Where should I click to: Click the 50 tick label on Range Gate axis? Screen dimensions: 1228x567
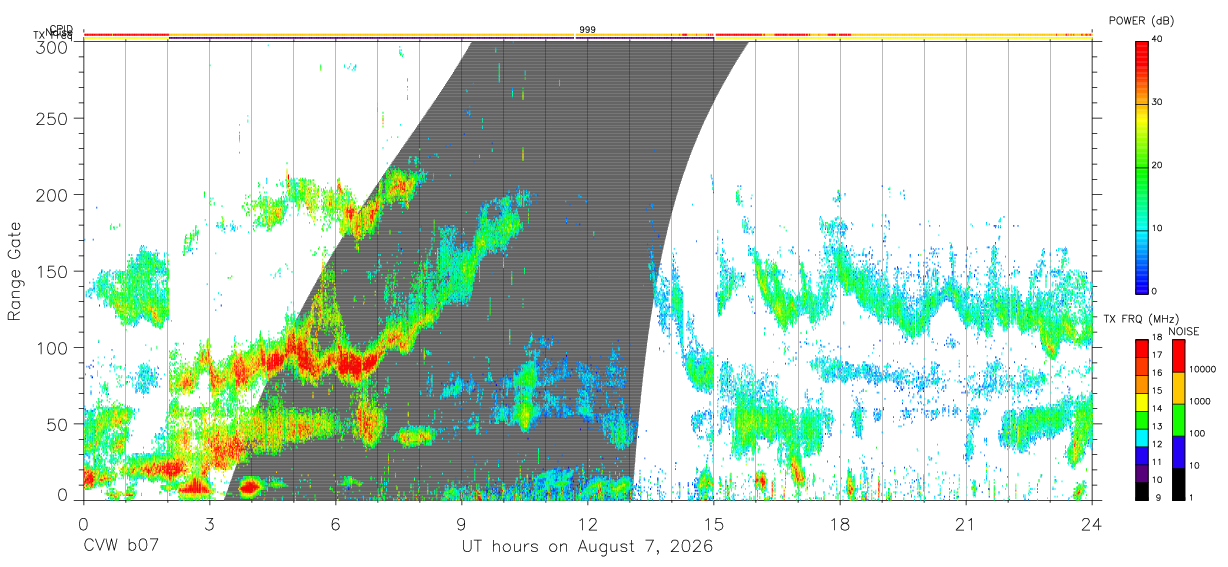coord(59,424)
